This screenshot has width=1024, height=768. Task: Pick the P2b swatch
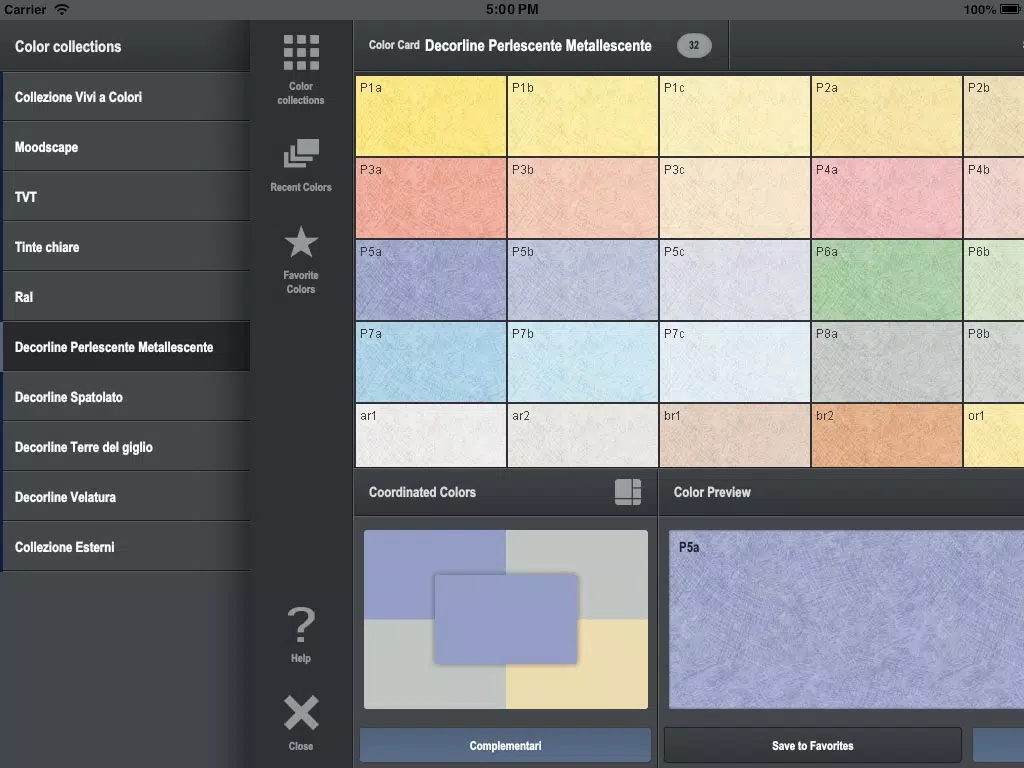994,116
